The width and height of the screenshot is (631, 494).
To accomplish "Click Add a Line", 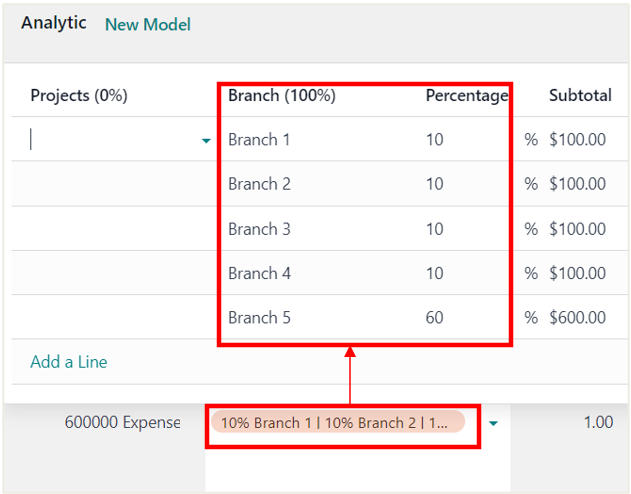I will tap(69, 362).
